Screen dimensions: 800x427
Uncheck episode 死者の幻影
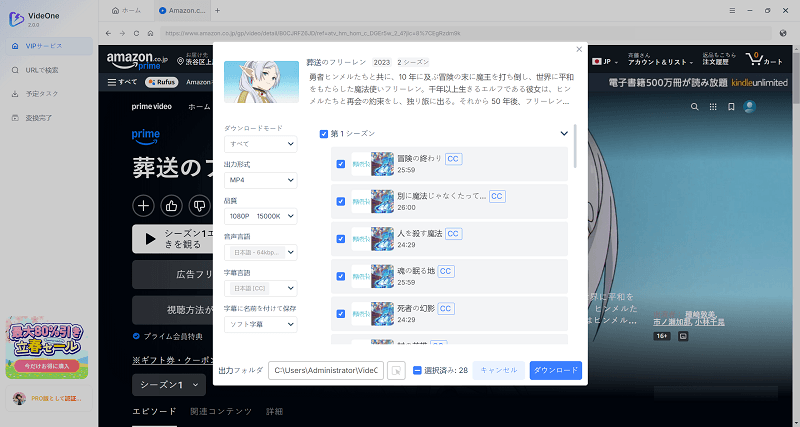(x=341, y=314)
